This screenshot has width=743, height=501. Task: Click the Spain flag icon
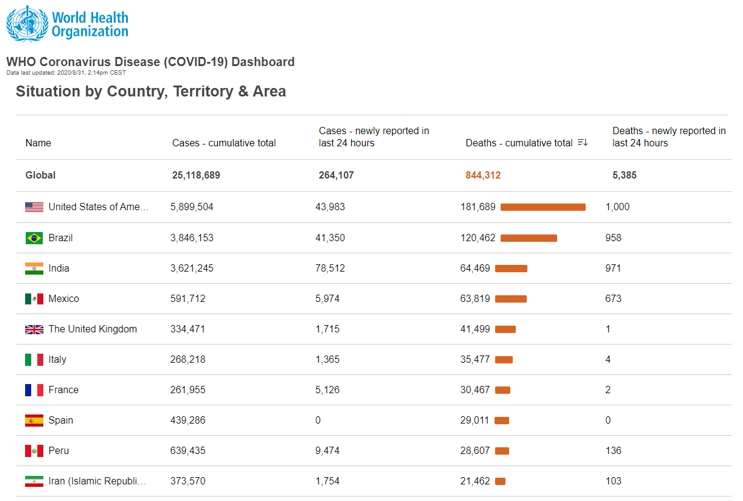tap(34, 420)
